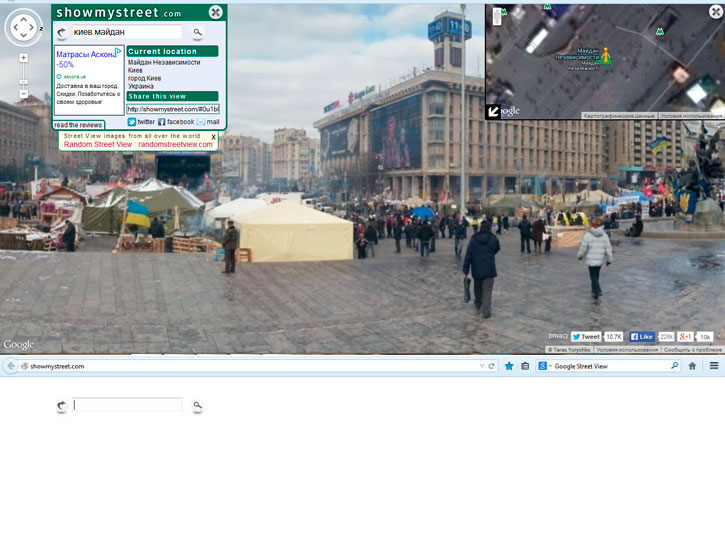Open the Random Street View link

tap(98, 144)
